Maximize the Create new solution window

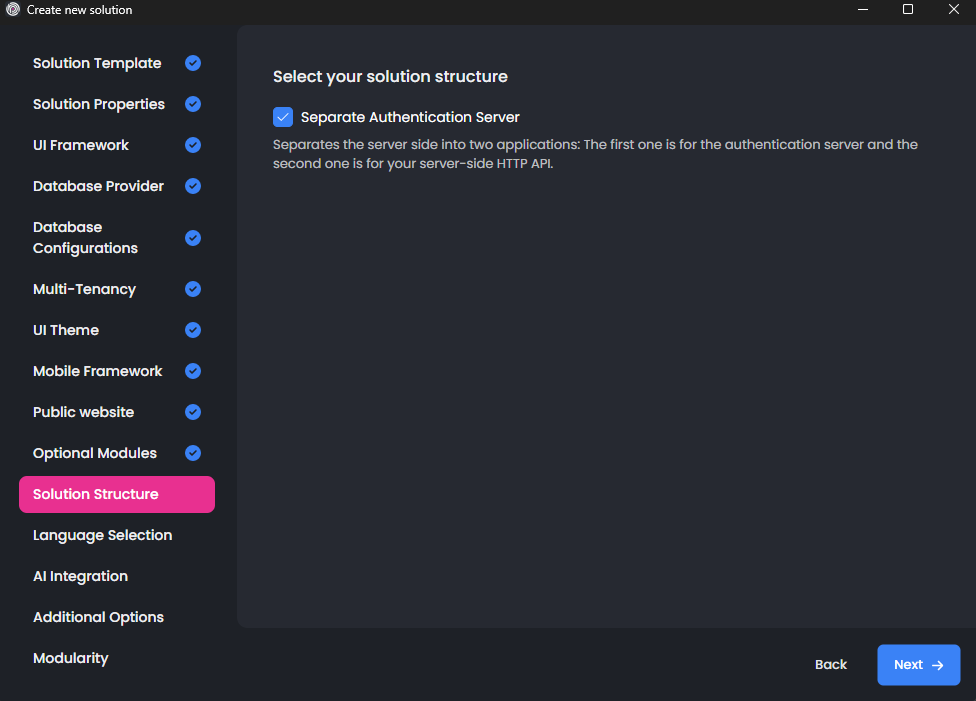[908, 10]
